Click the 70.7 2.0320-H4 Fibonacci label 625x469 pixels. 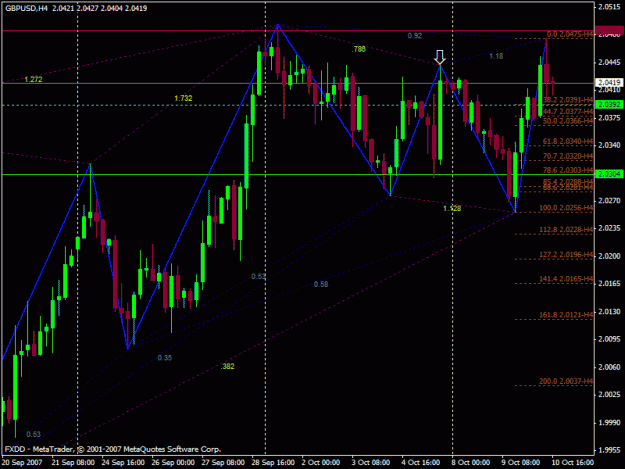tap(568, 156)
